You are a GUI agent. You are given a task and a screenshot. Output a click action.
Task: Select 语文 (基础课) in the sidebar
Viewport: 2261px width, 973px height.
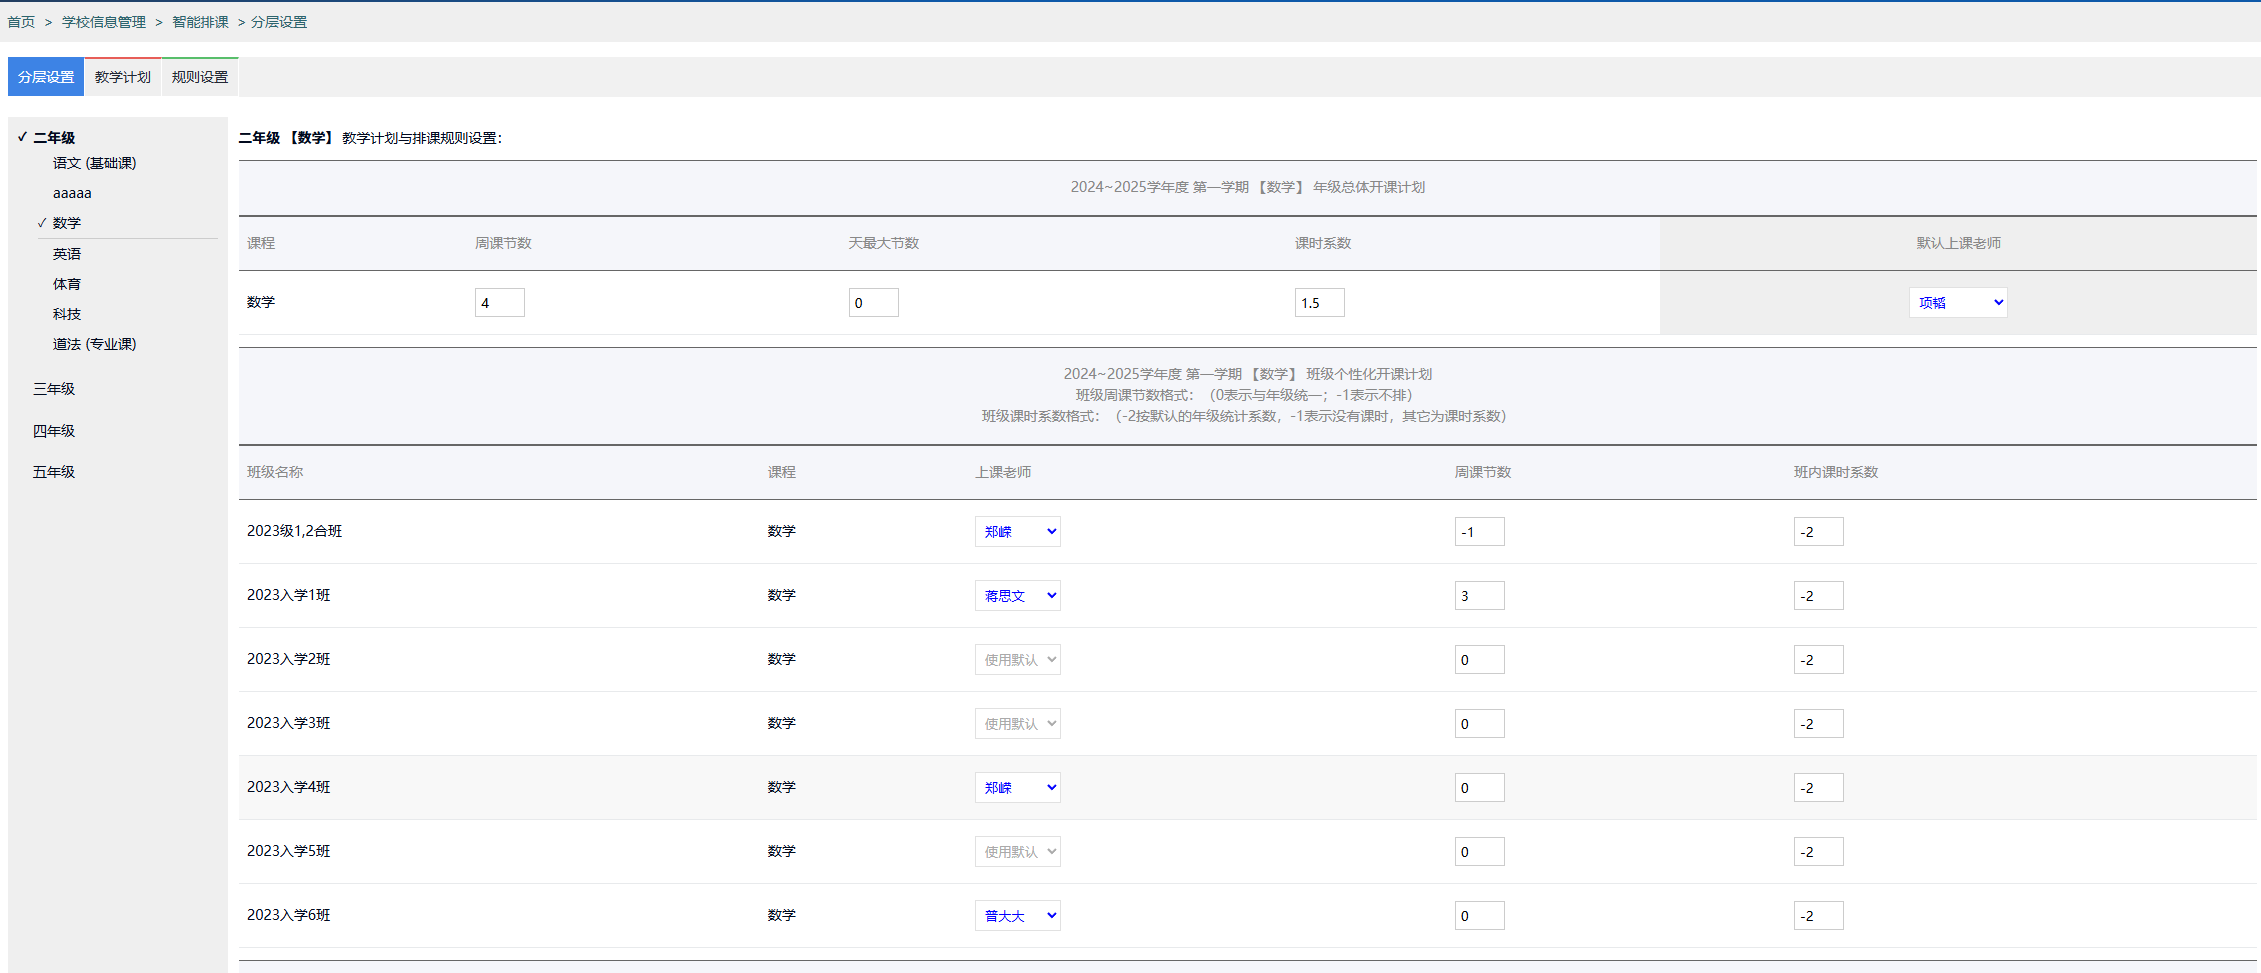click(94, 163)
